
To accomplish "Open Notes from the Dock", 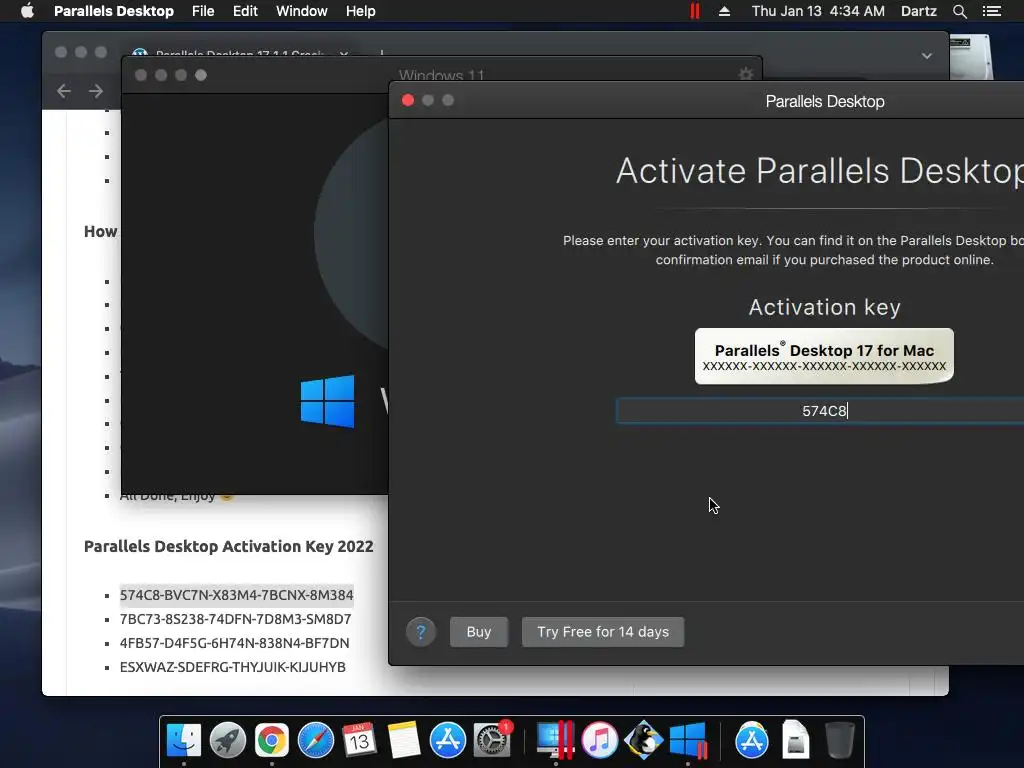I will pyautogui.click(x=404, y=740).
